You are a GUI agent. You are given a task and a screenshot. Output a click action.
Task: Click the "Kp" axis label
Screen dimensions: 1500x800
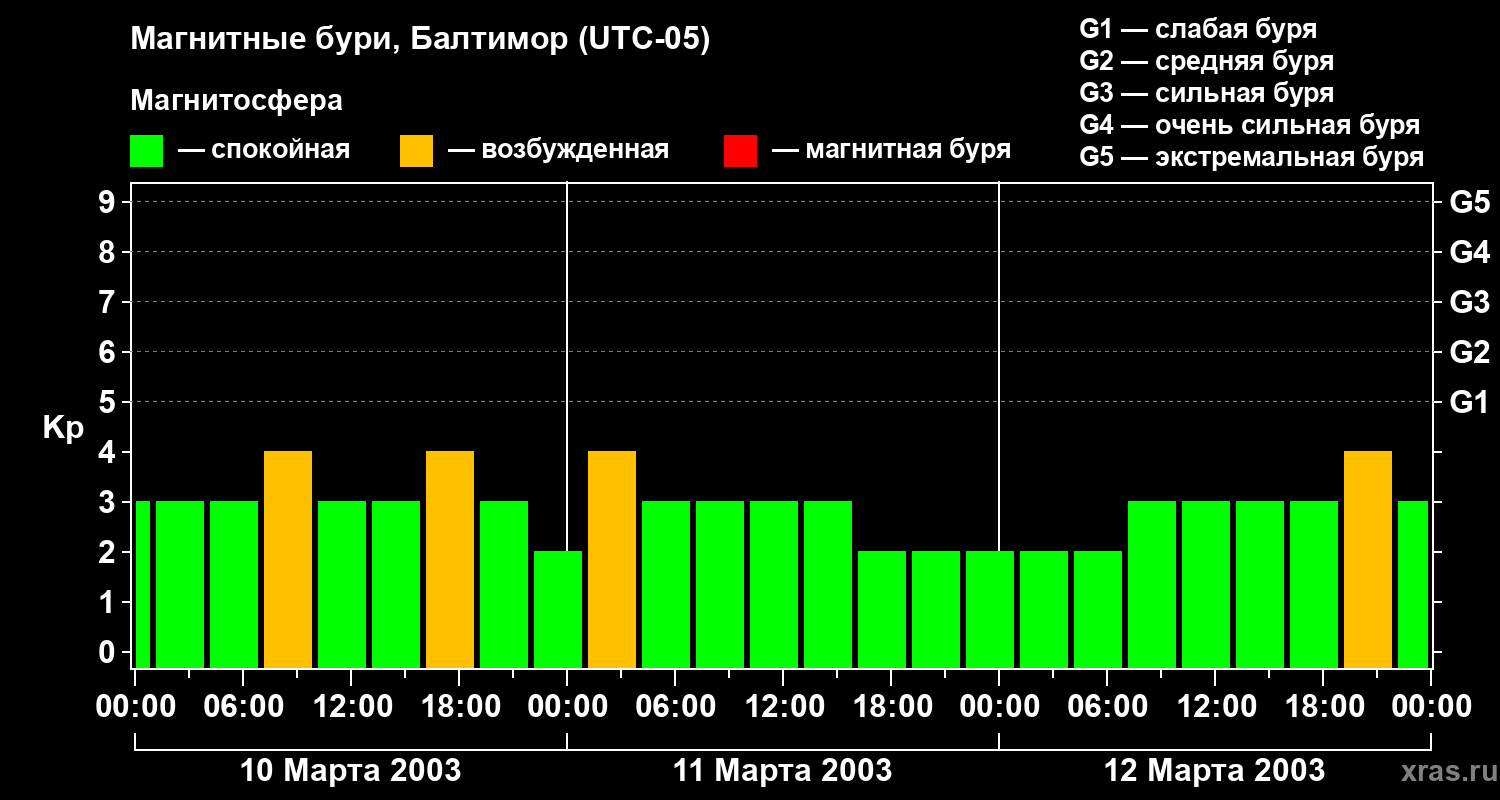pyautogui.click(x=63, y=428)
